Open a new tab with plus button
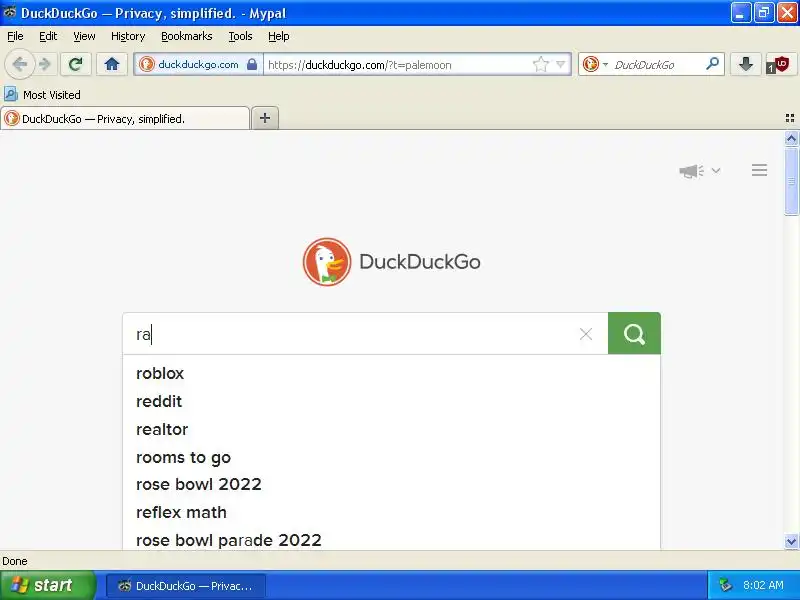 tap(265, 118)
